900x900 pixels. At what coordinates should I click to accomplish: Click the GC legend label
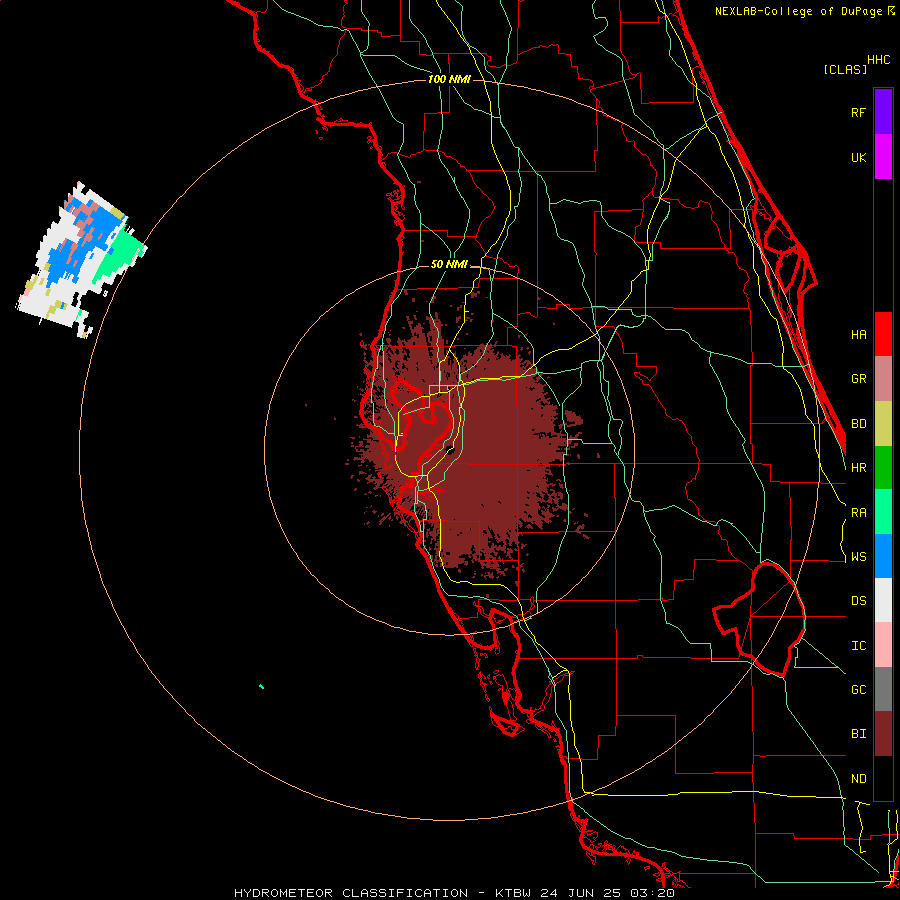point(858,690)
